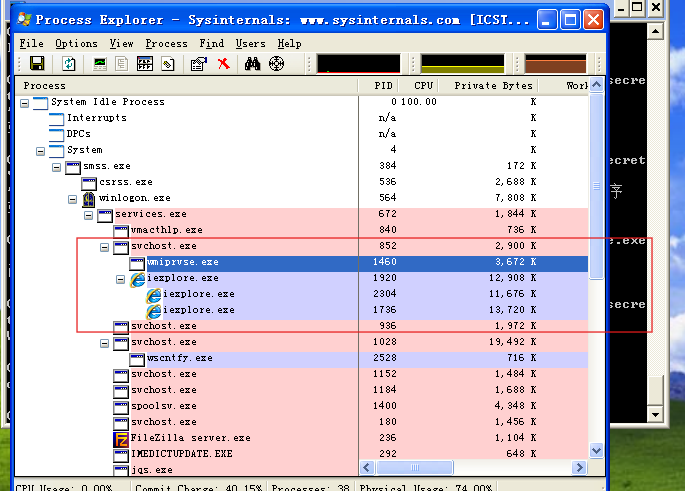Open System Information graph icon
The height and width of the screenshot is (491, 685).
point(99,64)
